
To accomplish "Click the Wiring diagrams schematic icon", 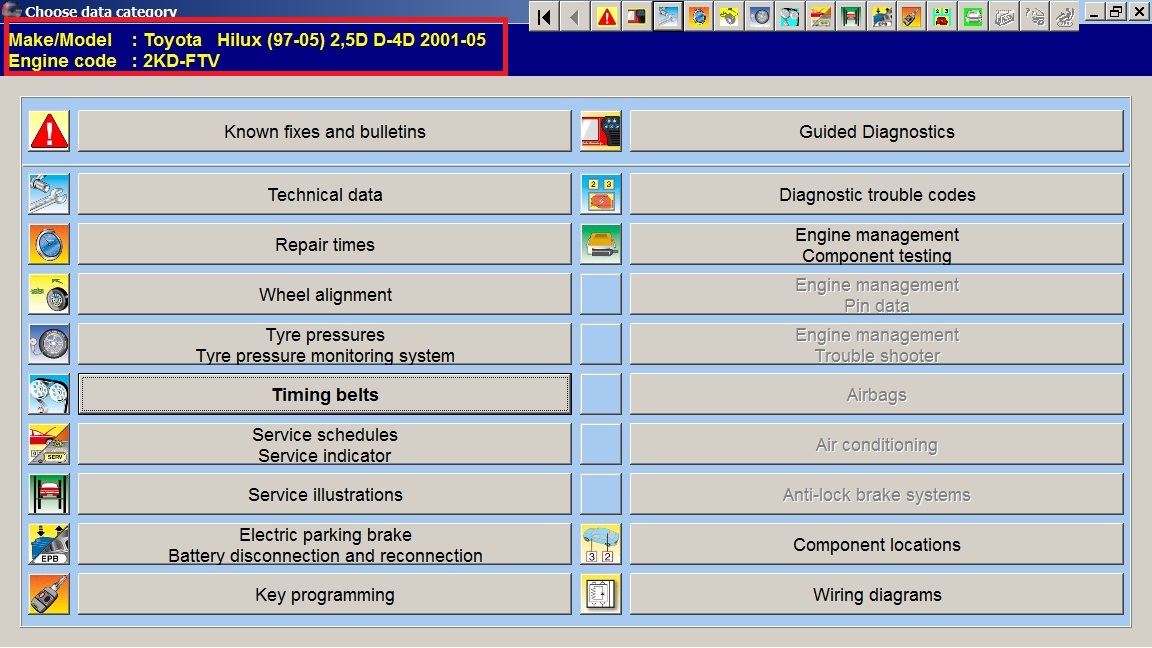I will click(601, 594).
